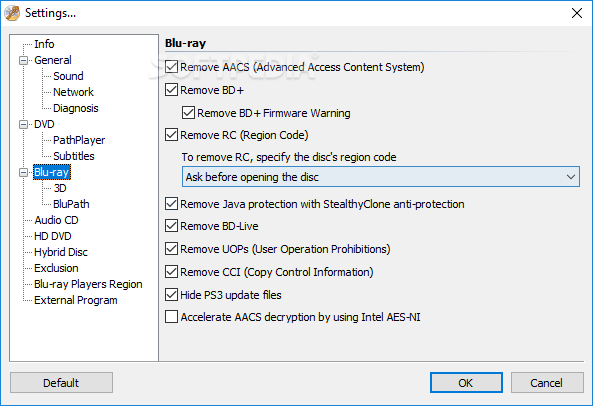Close the Settings dialog window
The width and height of the screenshot is (593, 406).
coord(577,13)
